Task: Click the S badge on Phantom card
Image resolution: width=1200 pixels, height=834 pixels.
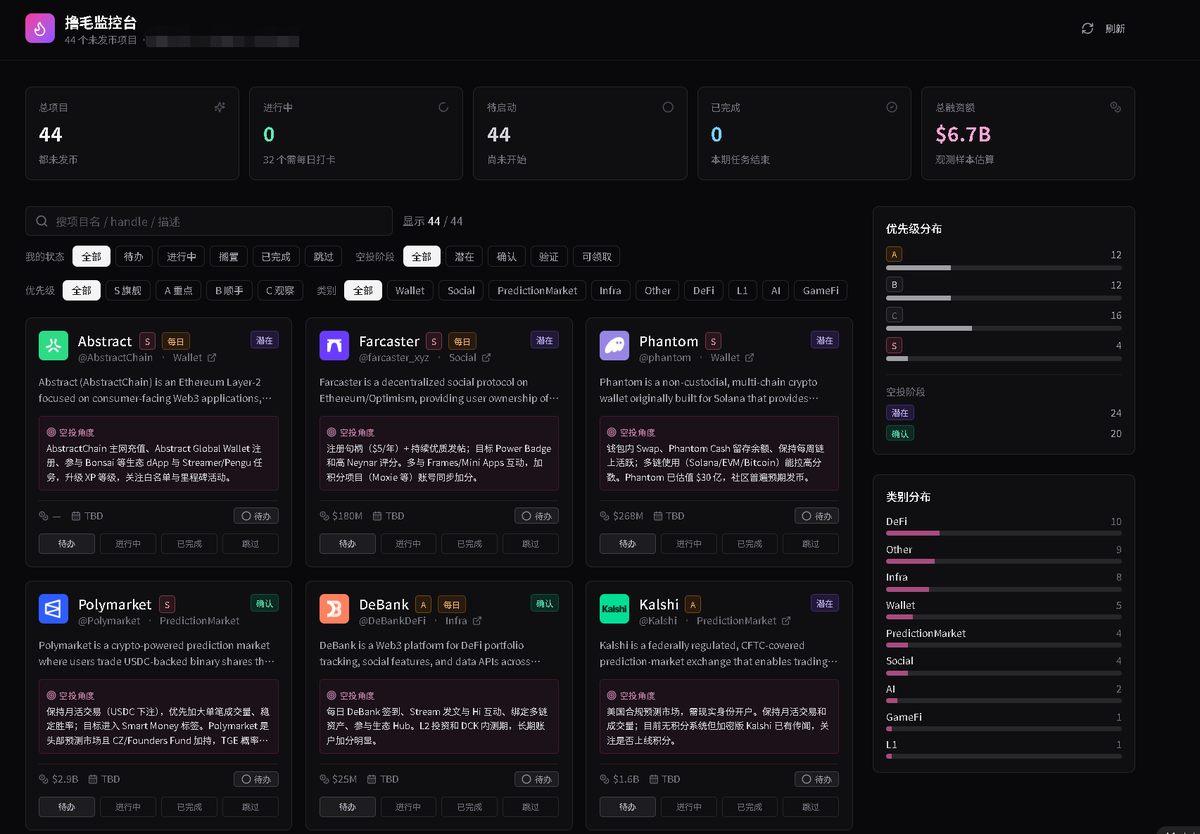Action: (713, 341)
